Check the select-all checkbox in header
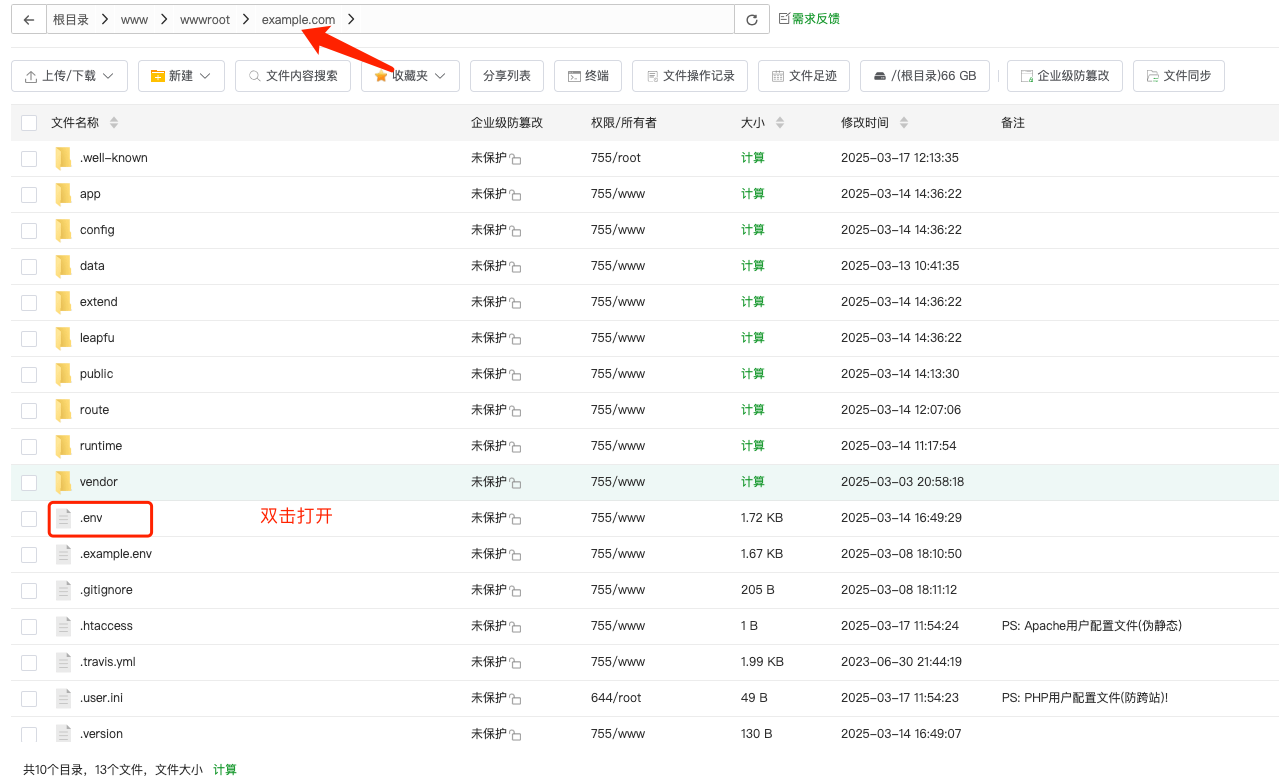 tap(29, 123)
